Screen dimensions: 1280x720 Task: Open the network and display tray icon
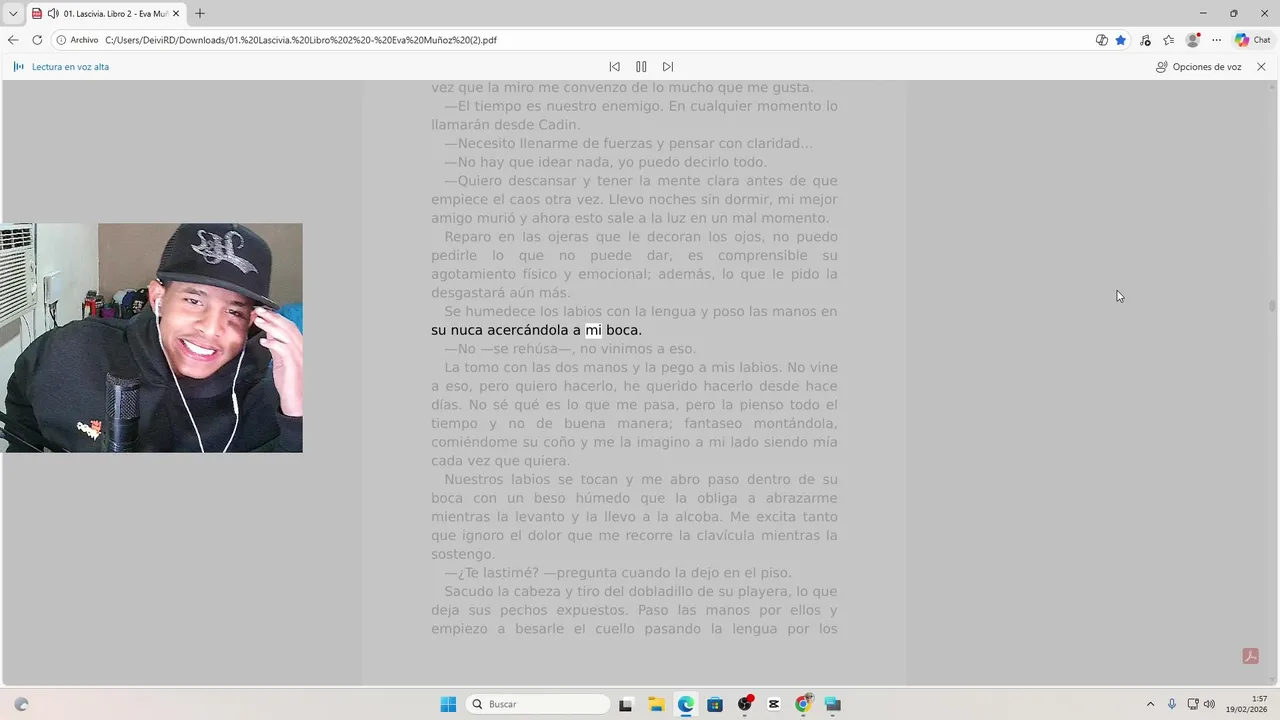[1193, 704]
